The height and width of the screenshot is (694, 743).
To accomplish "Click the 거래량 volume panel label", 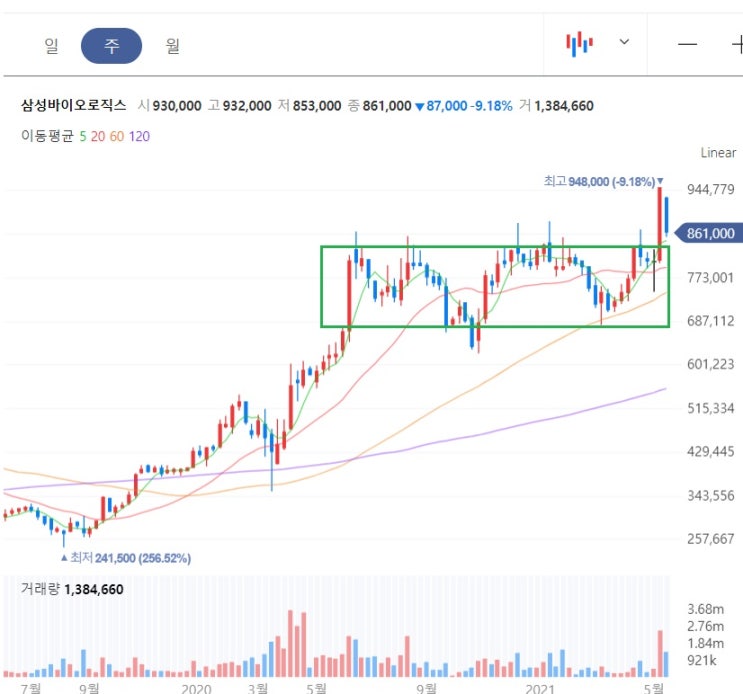I will [40, 589].
